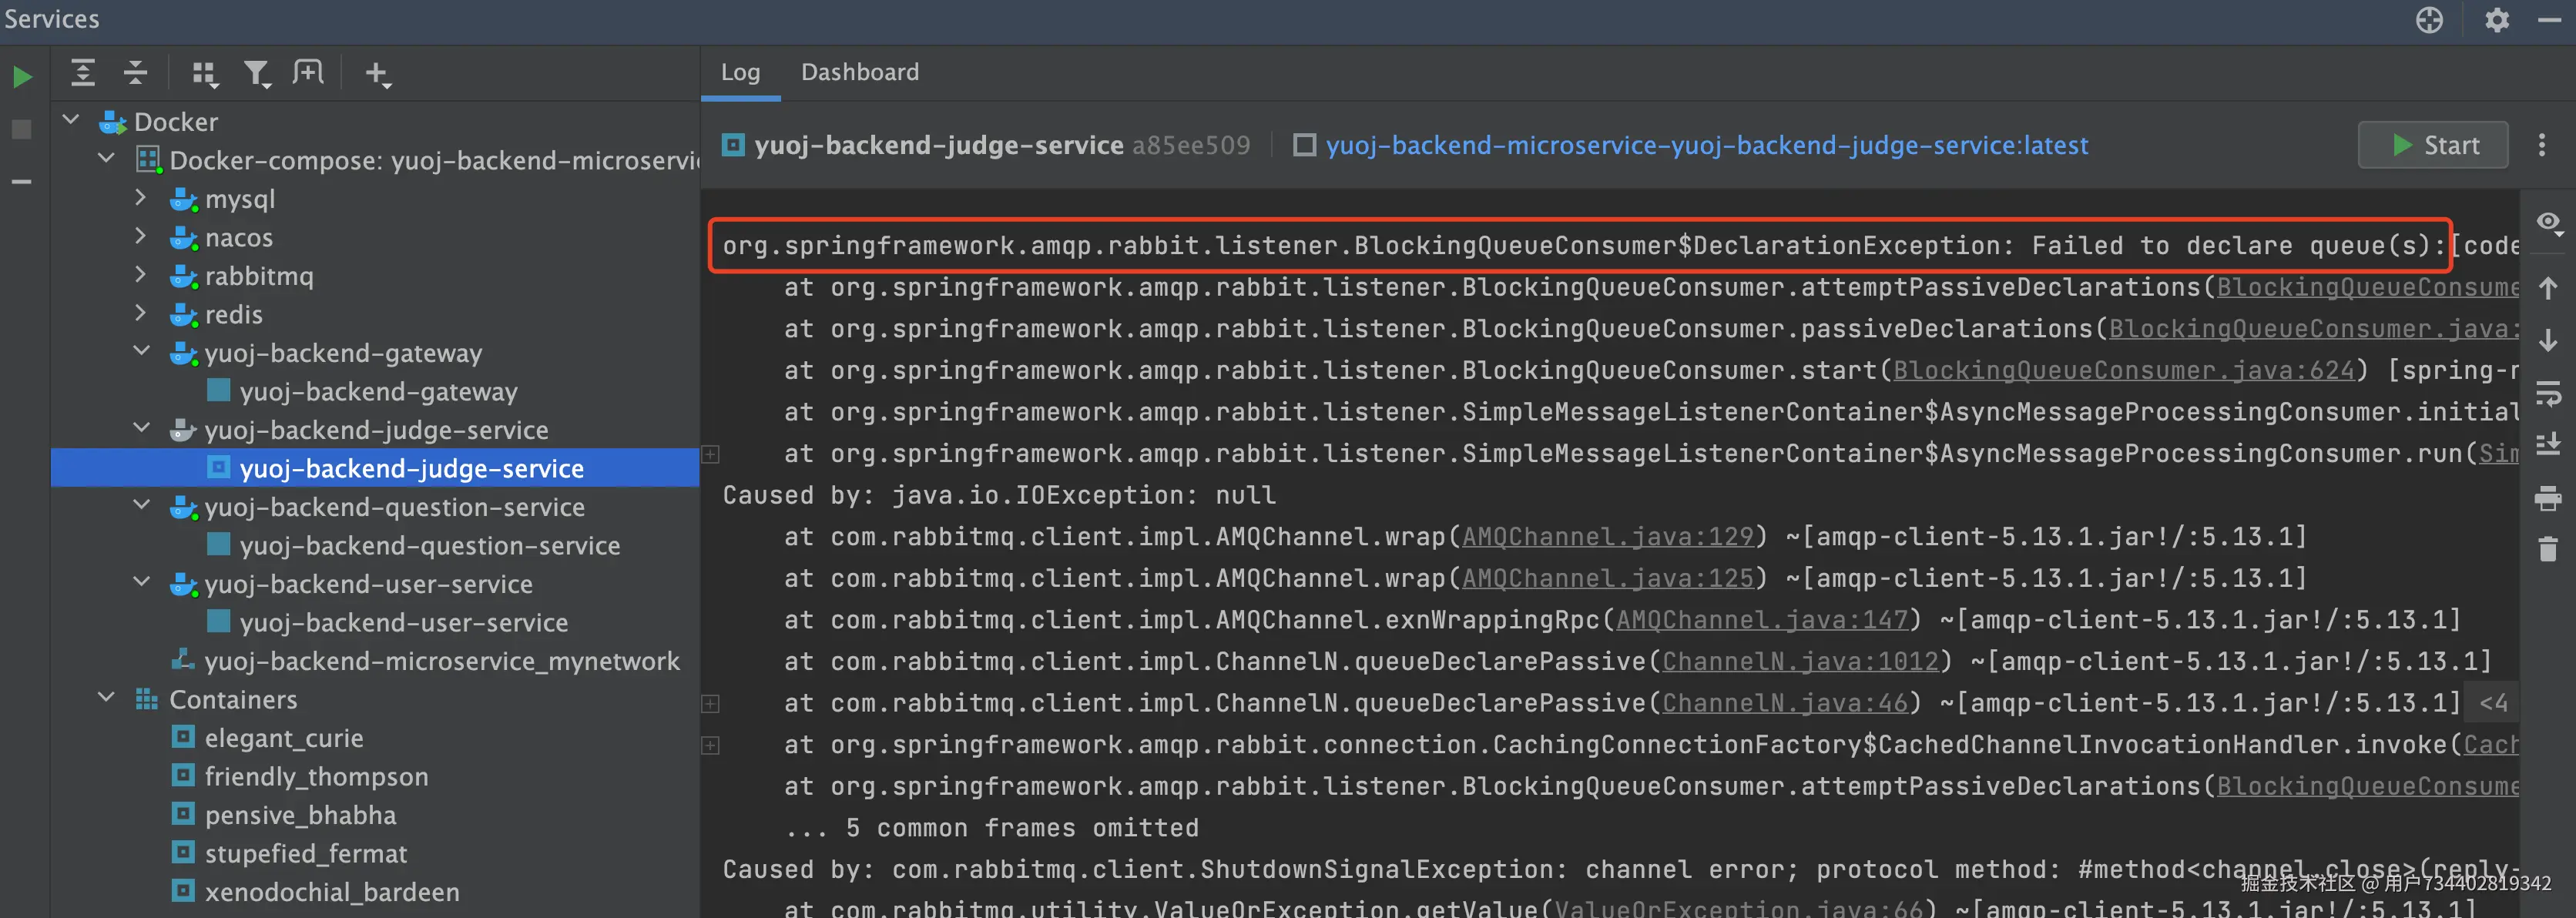Viewport: 2576px width, 918px height.
Task: Click the down arrow icon beside log
Action: point(2548,341)
